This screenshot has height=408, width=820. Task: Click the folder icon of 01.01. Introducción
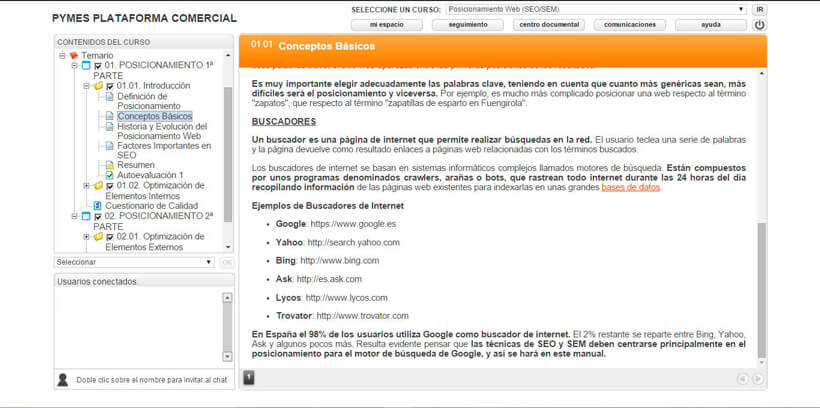[98, 86]
